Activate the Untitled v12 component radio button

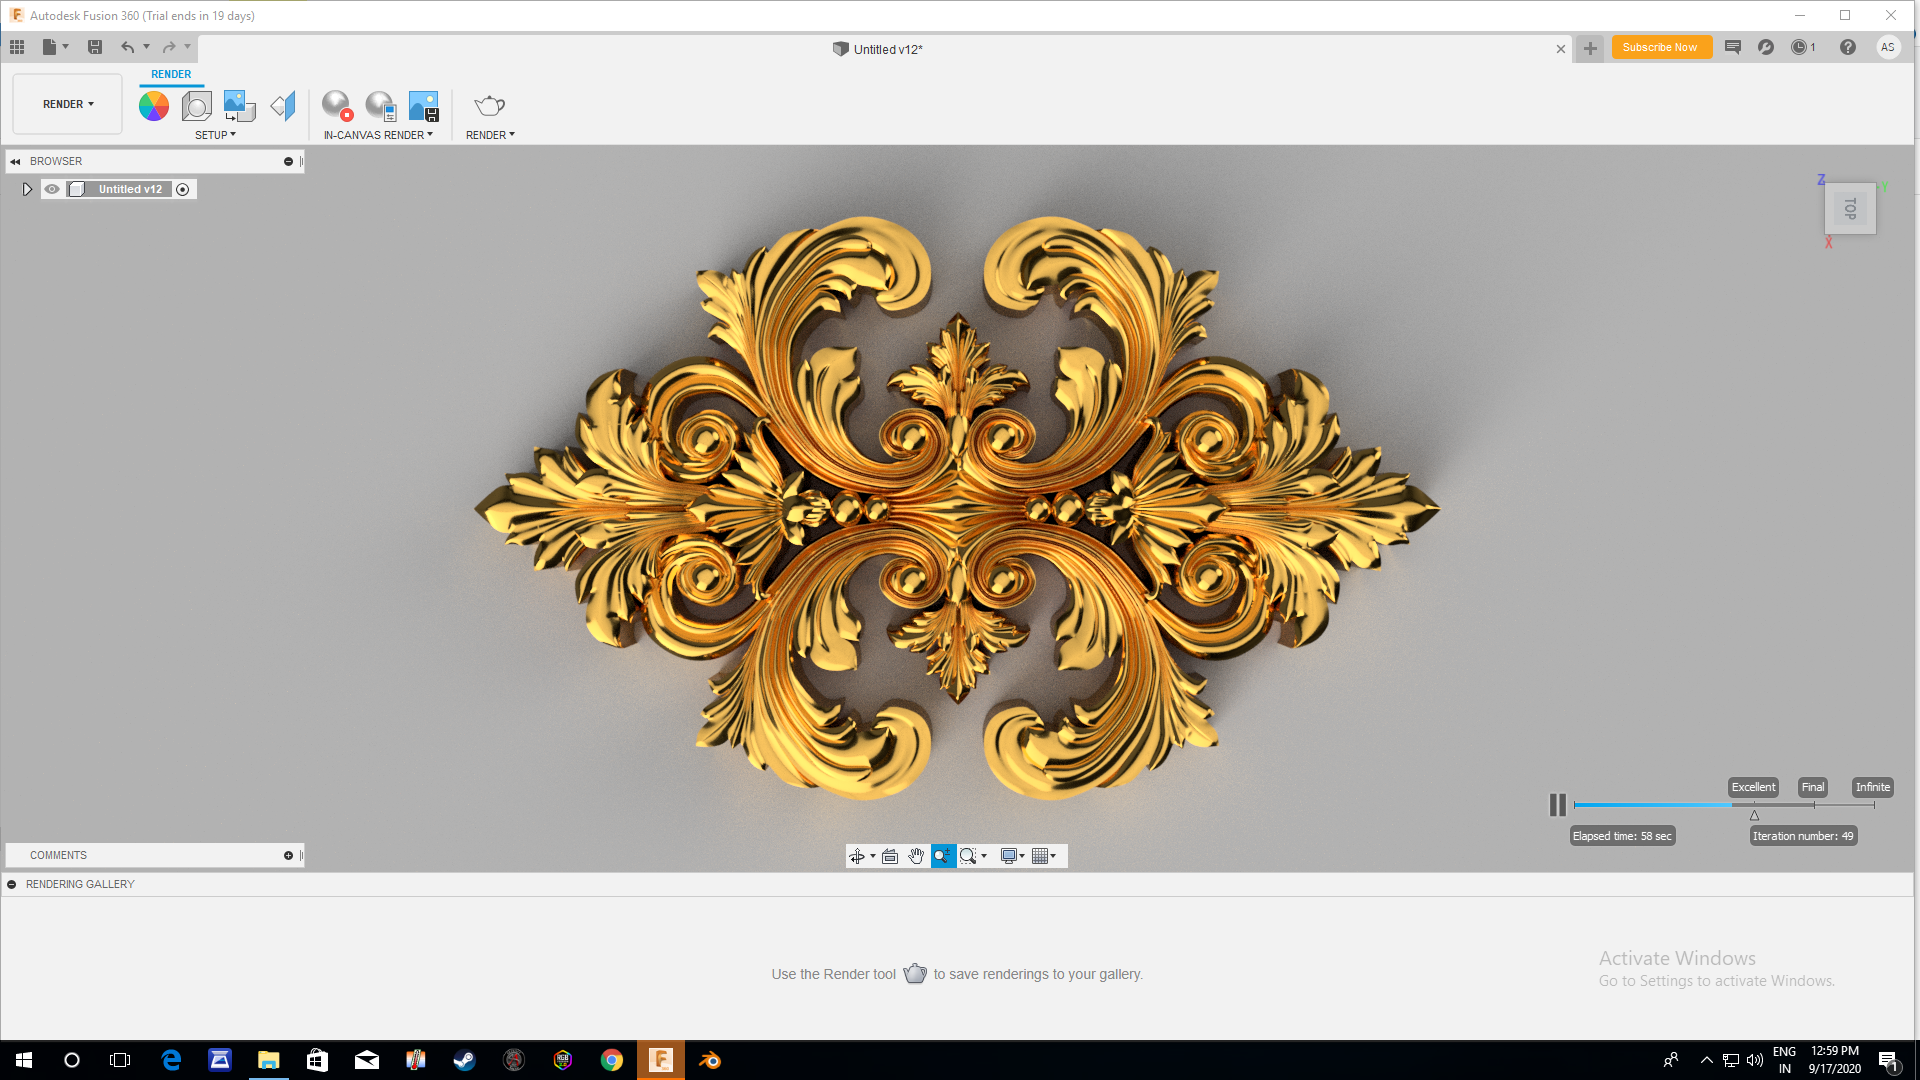tap(183, 189)
